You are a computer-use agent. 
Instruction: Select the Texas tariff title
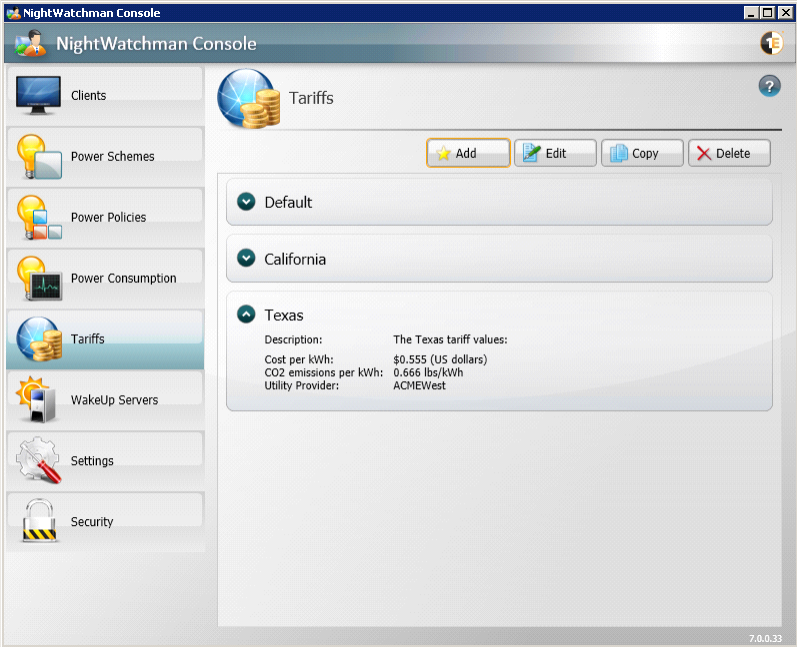[x=284, y=315]
